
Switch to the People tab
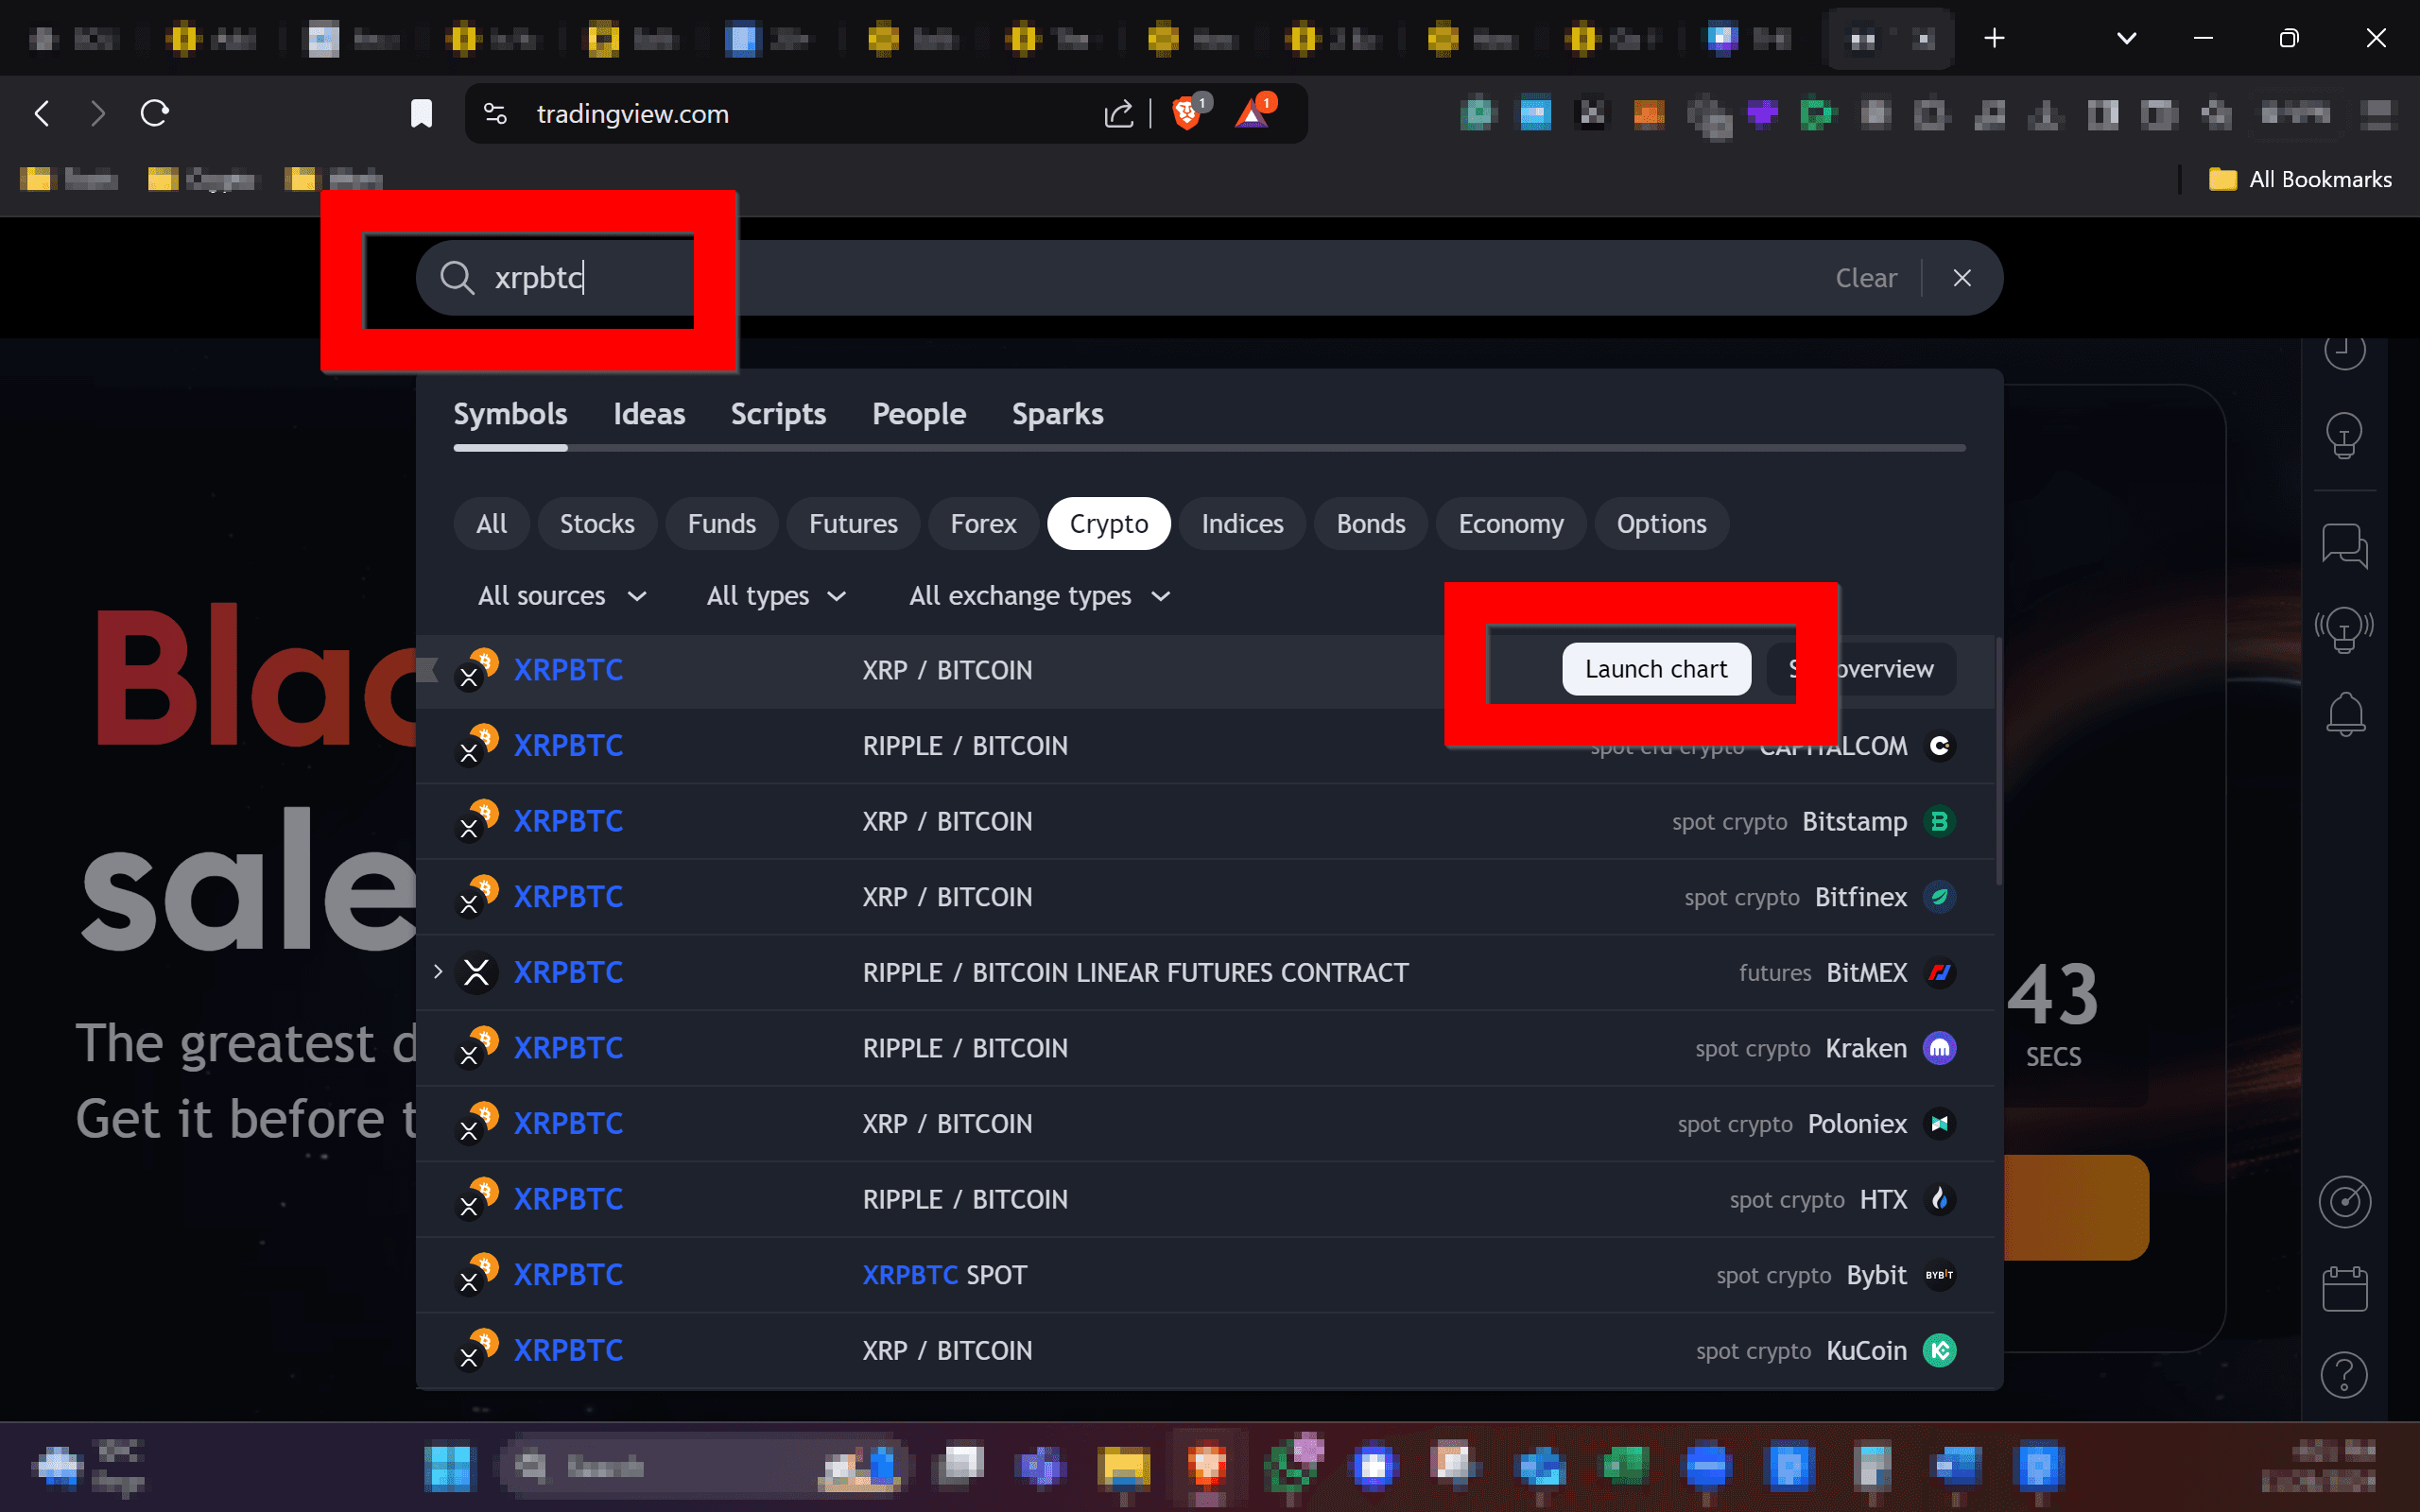coord(919,414)
